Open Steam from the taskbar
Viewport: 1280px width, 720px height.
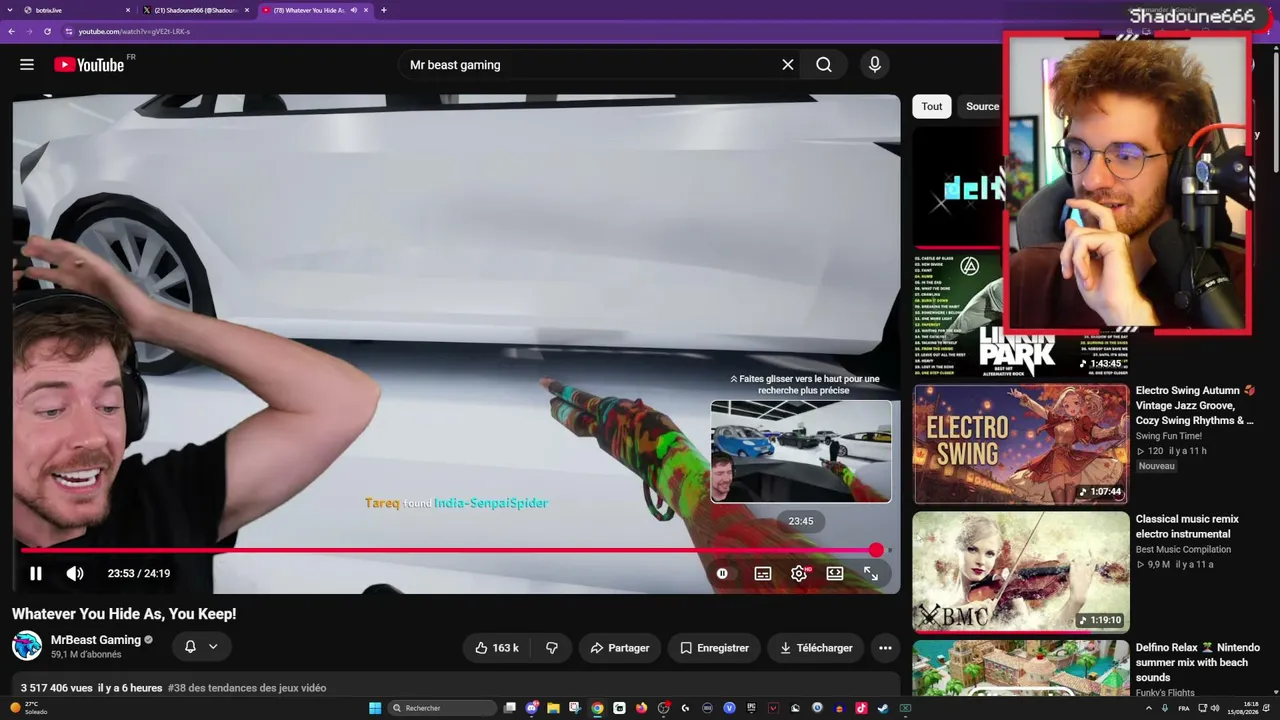(x=883, y=708)
